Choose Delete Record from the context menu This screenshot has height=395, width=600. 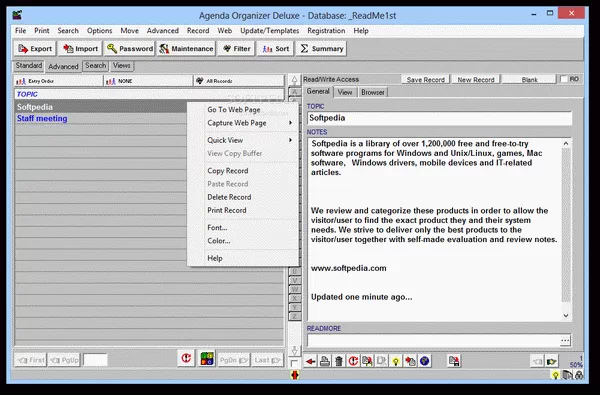click(x=243, y=197)
